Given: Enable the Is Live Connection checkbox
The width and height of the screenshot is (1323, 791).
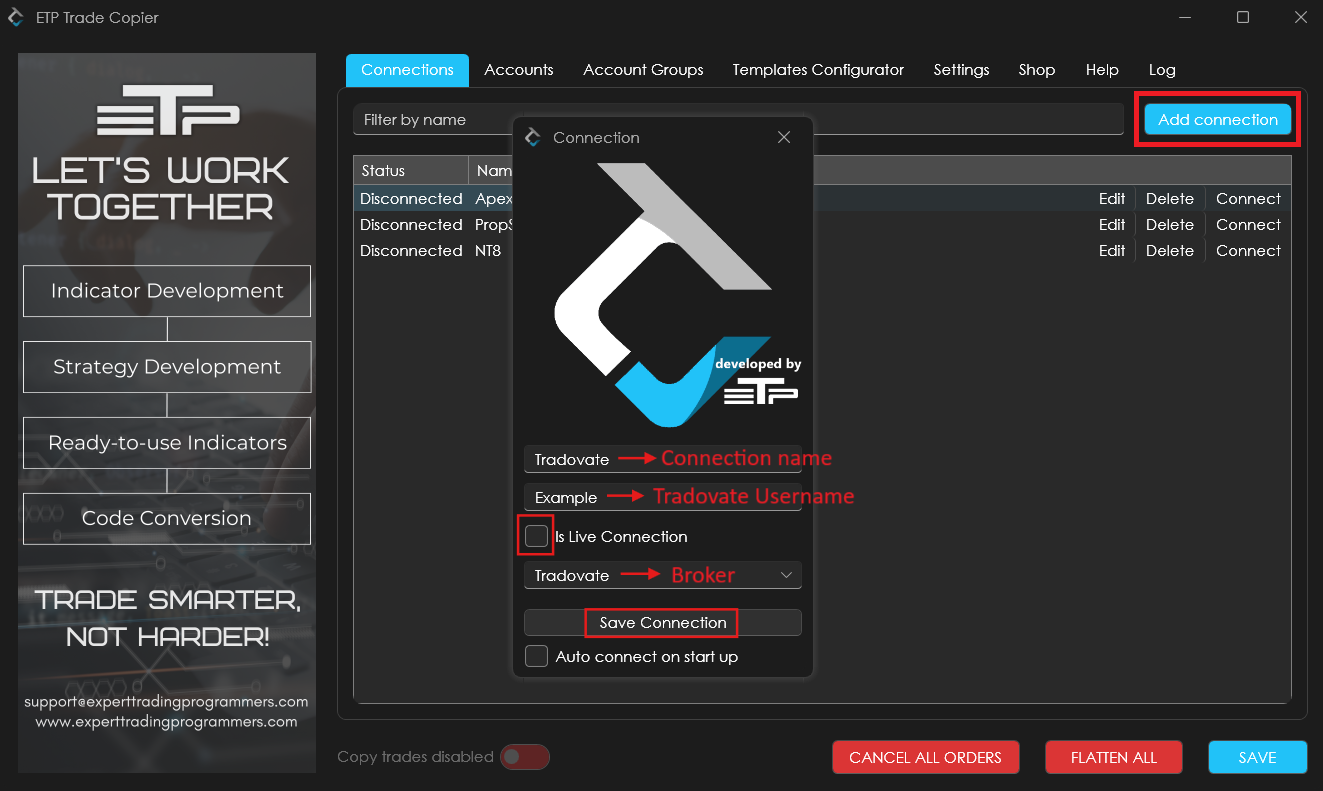Looking at the screenshot, I should click(537, 536).
